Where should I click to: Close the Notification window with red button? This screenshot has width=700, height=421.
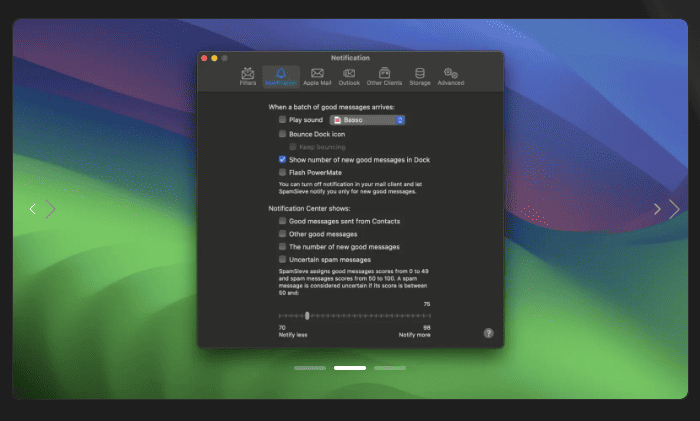[x=204, y=58]
